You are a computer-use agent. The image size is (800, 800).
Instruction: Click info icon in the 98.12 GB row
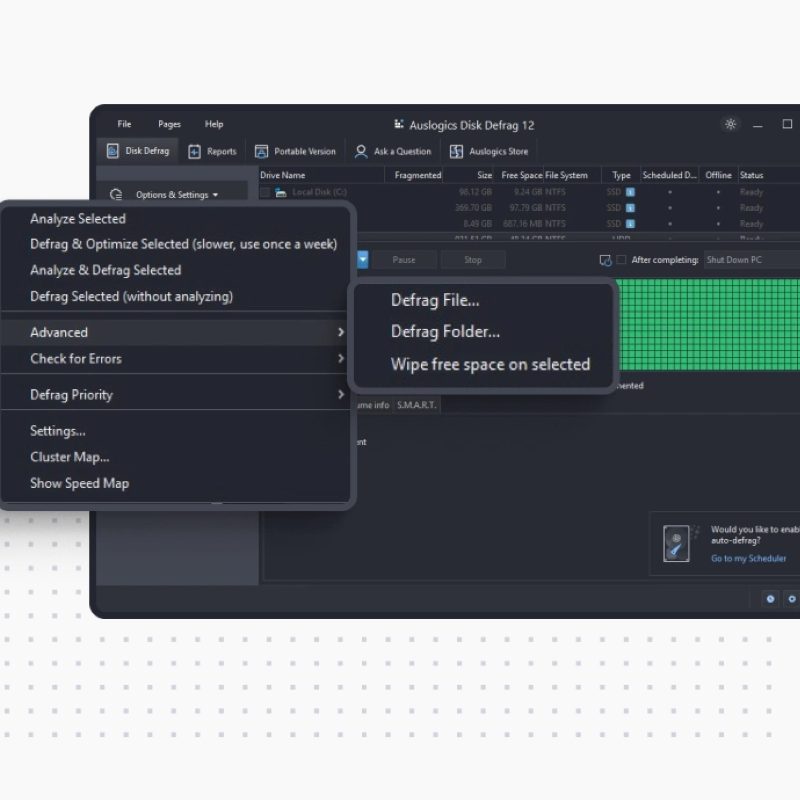click(631, 192)
